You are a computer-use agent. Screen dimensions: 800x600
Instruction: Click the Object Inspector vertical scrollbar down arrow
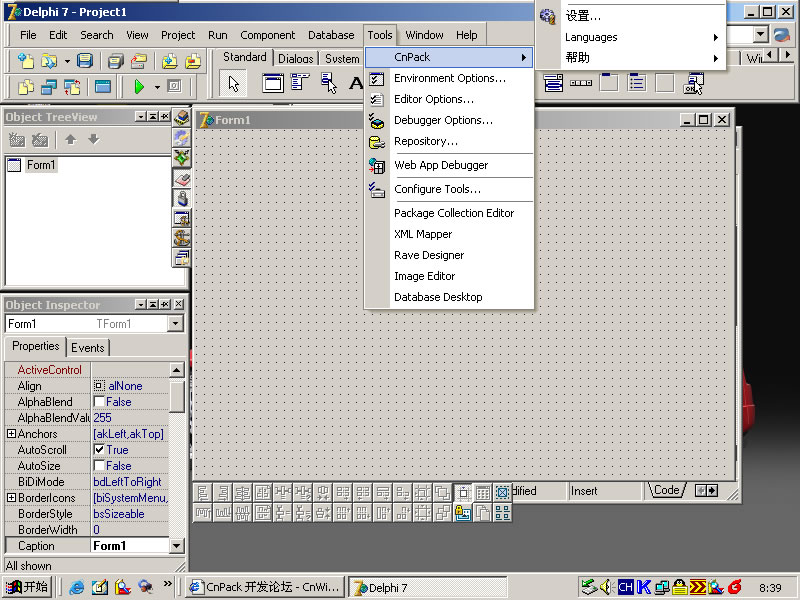click(x=177, y=546)
